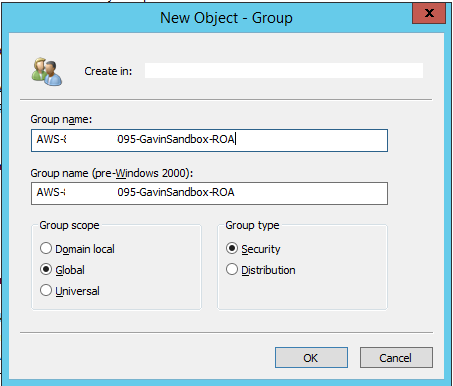Image resolution: width=453 pixels, height=386 pixels.
Task: Click the "Group name:" label
Action: (61, 119)
